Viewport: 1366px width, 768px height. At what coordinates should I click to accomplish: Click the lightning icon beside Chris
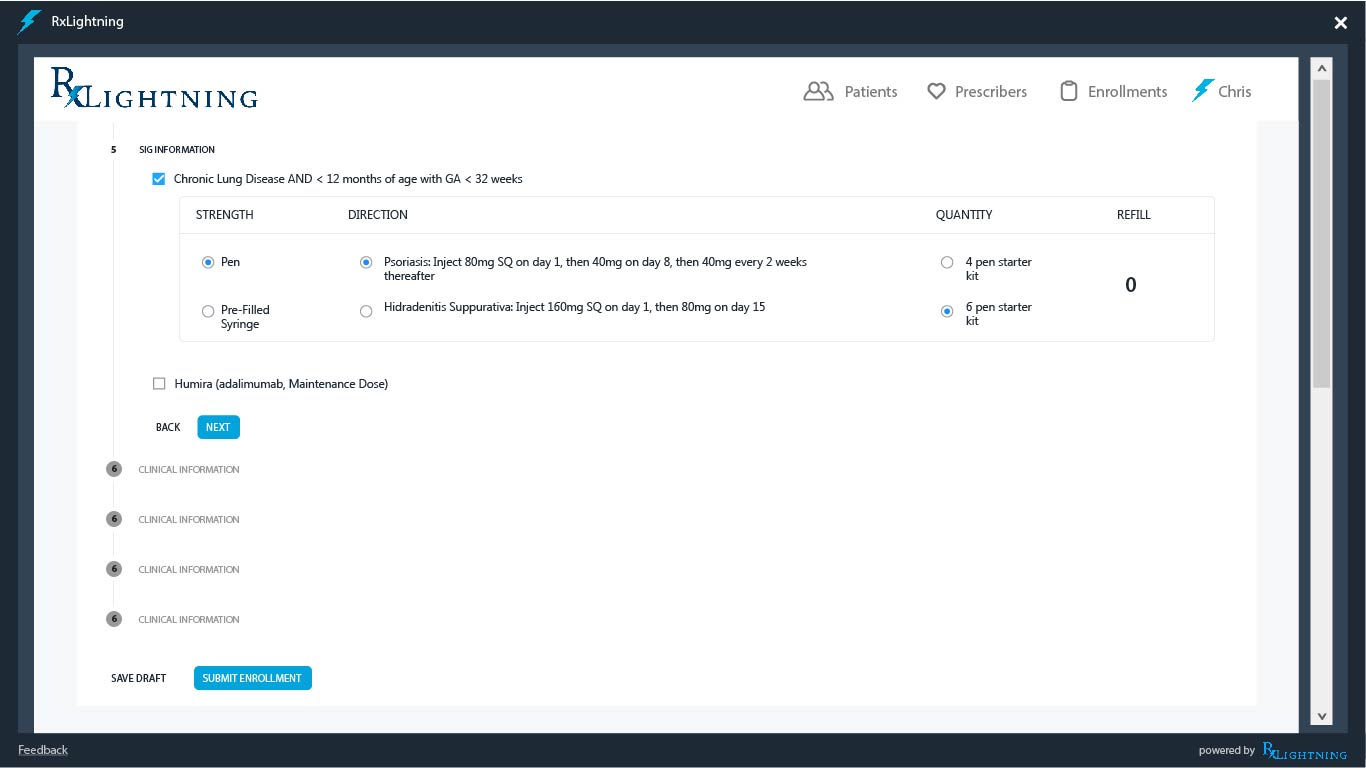(x=1202, y=91)
